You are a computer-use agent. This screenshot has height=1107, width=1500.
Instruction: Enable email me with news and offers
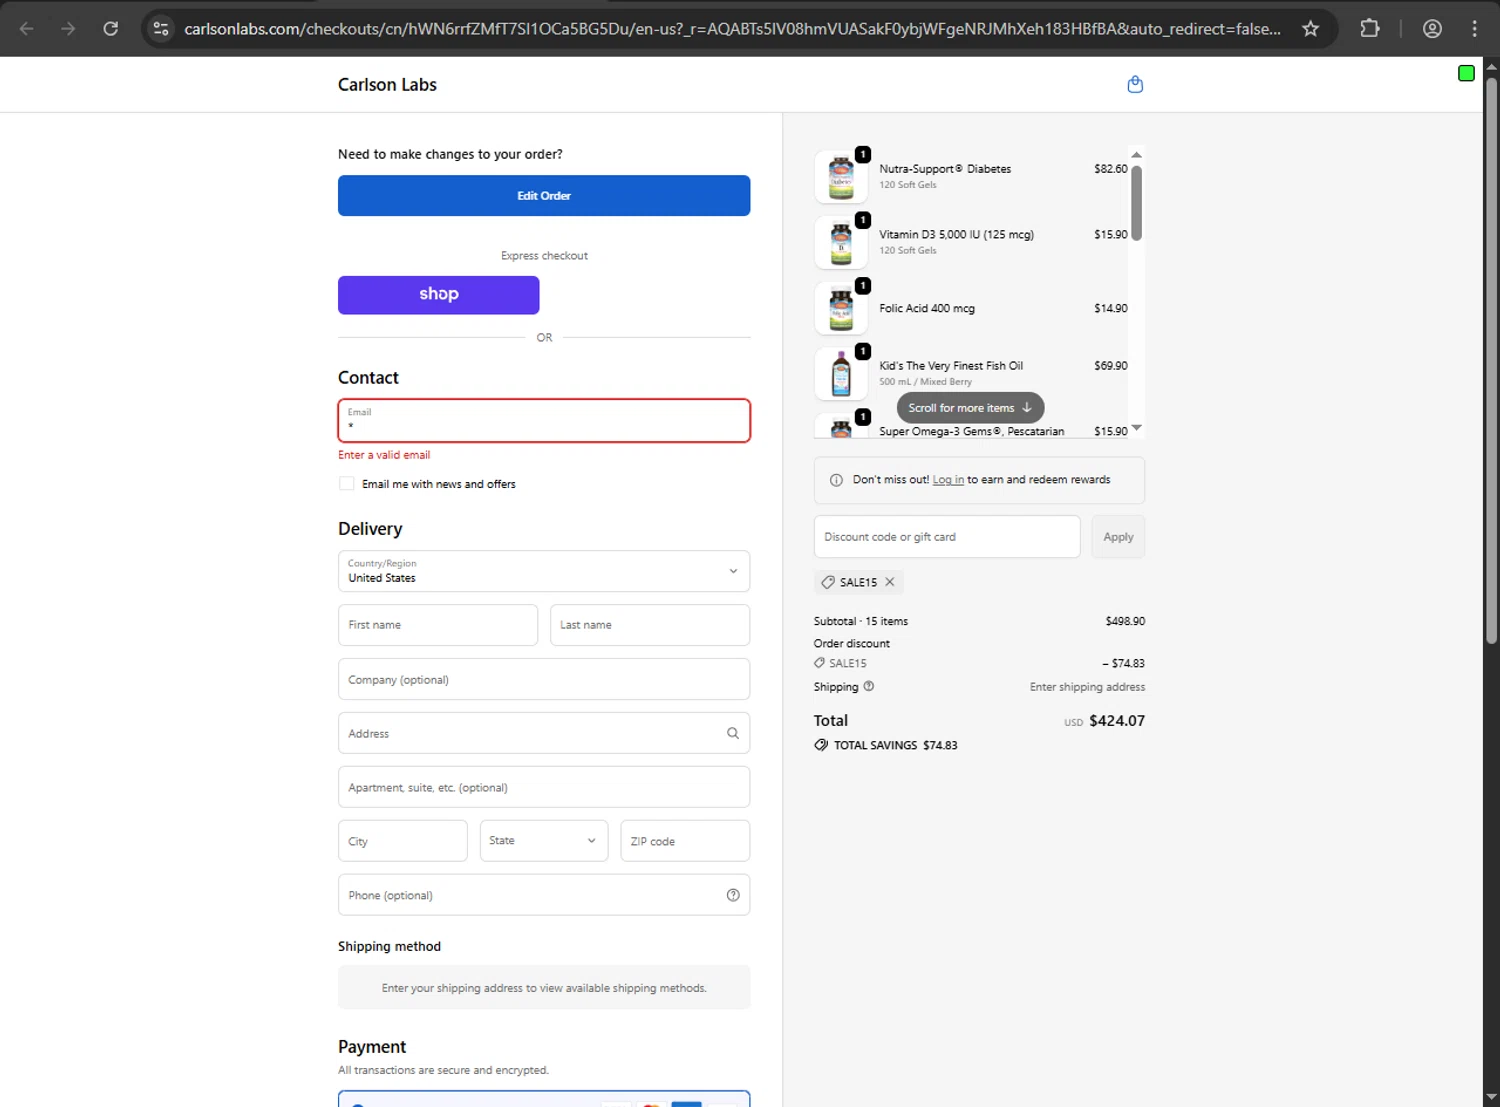347,484
